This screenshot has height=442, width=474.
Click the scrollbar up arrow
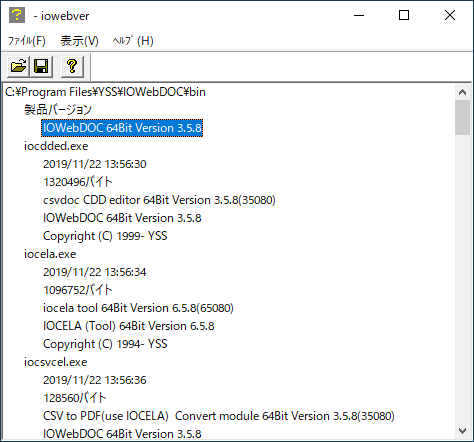point(462,92)
